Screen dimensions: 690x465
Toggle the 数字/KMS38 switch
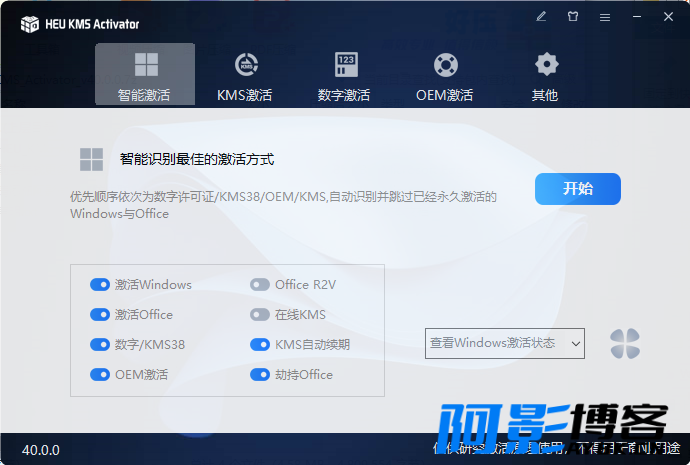(100, 344)
